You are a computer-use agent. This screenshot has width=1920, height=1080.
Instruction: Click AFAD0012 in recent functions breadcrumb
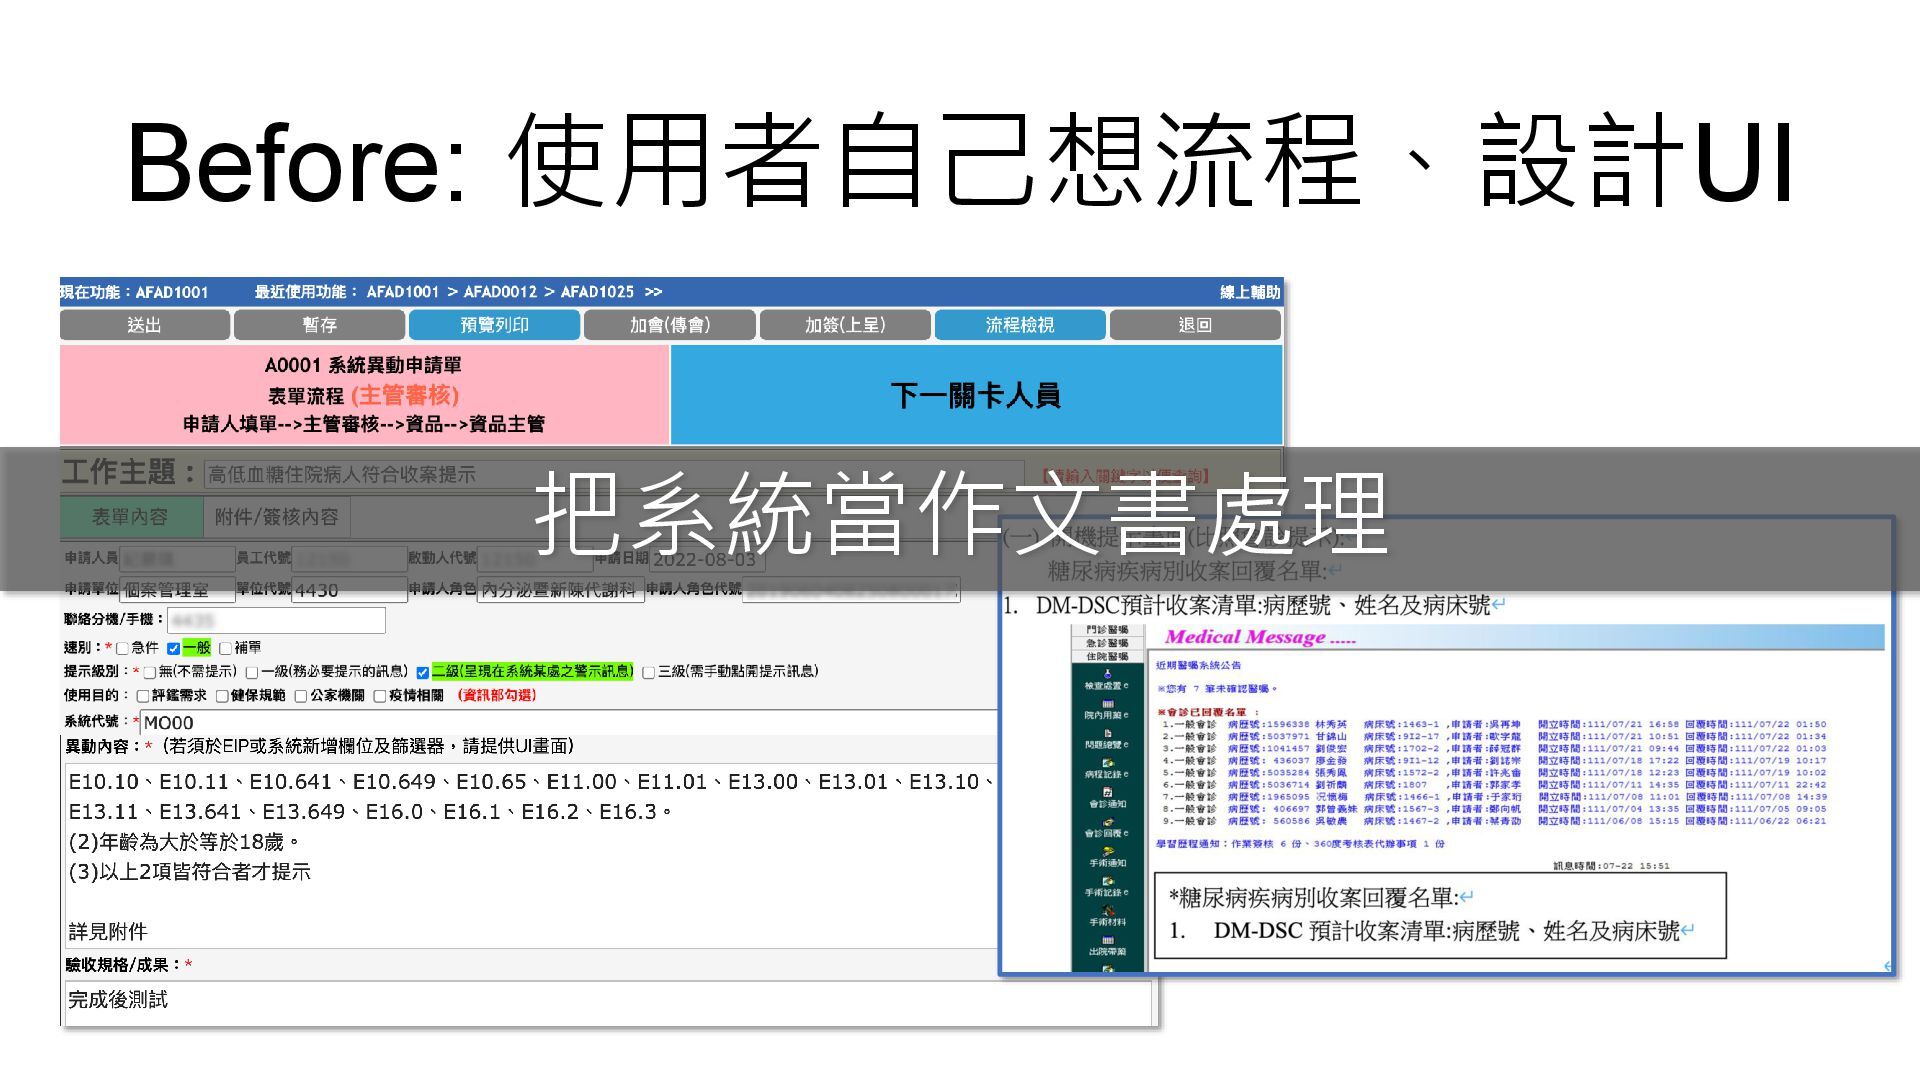tap(500, 292)
